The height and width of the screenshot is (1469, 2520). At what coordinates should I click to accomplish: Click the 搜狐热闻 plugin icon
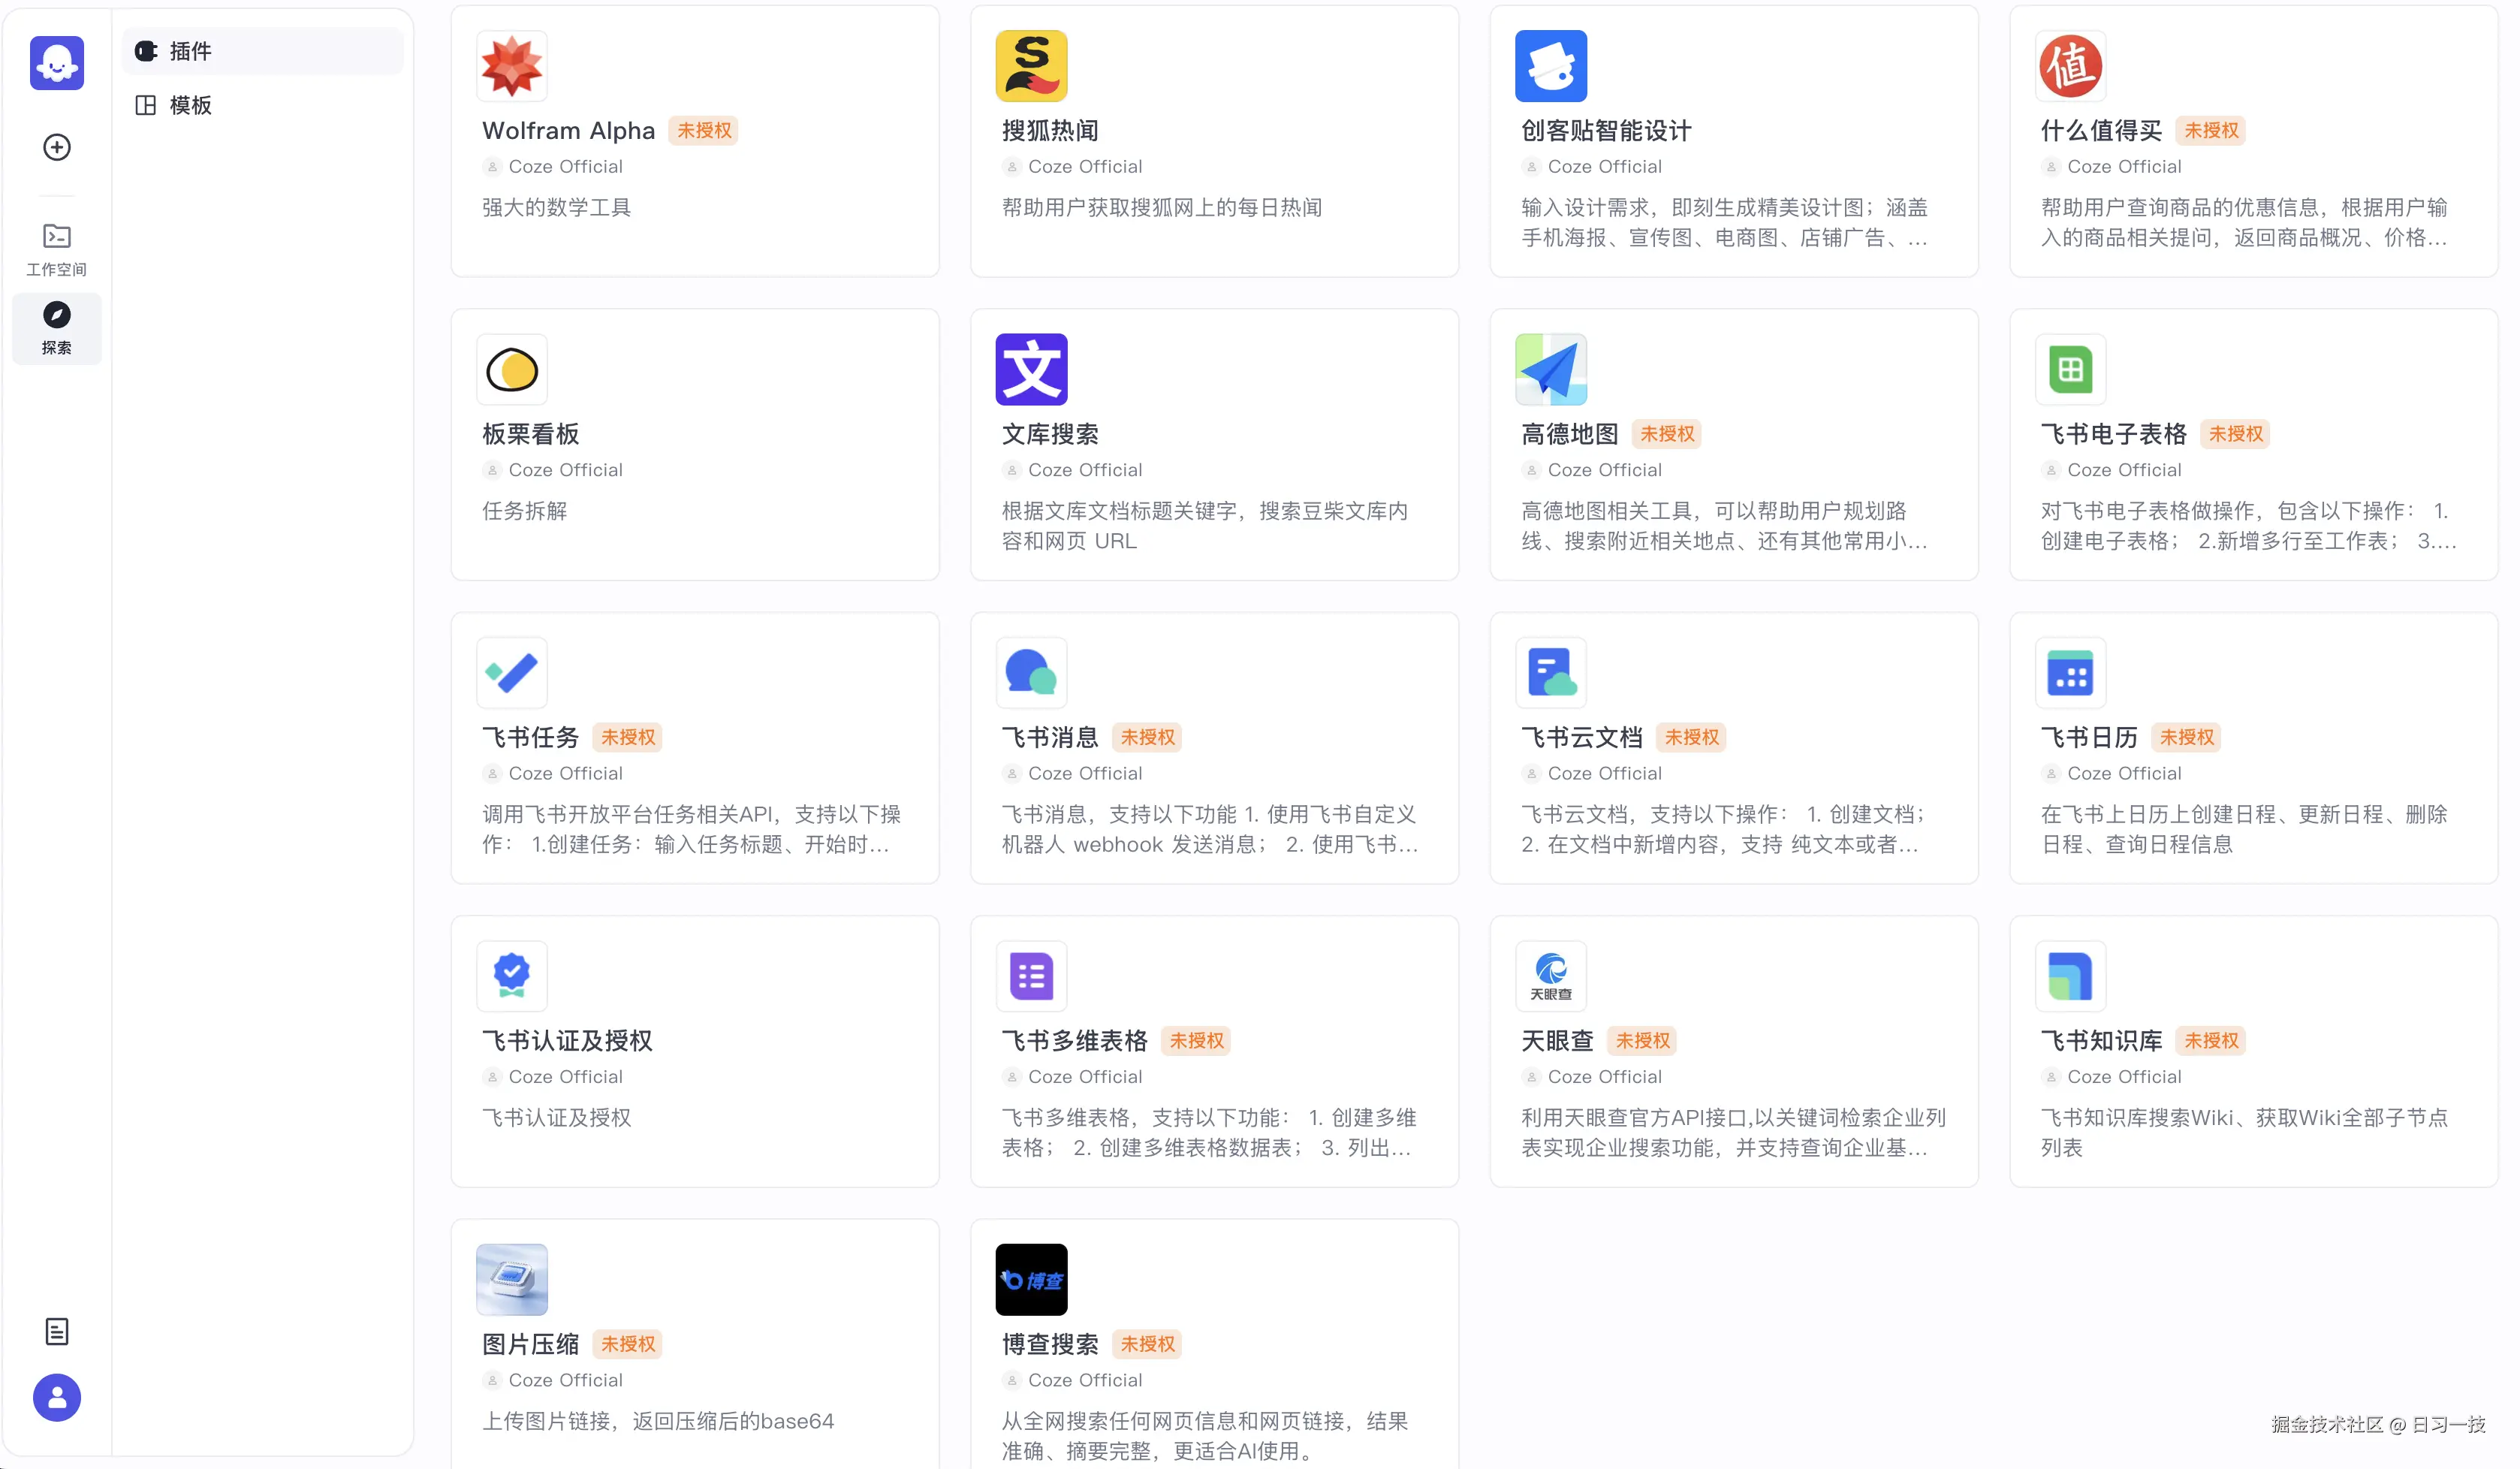click(1031, 66)
